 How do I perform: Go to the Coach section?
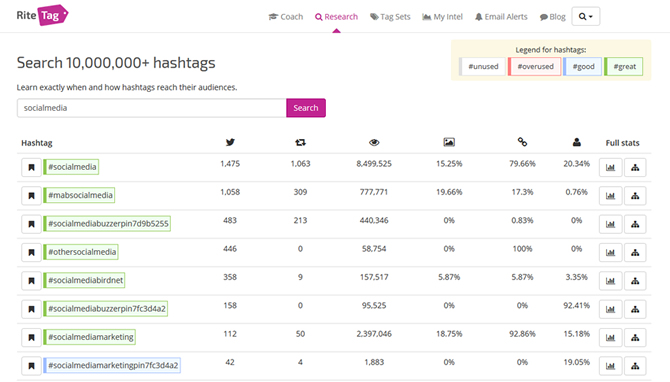point(286,17)
